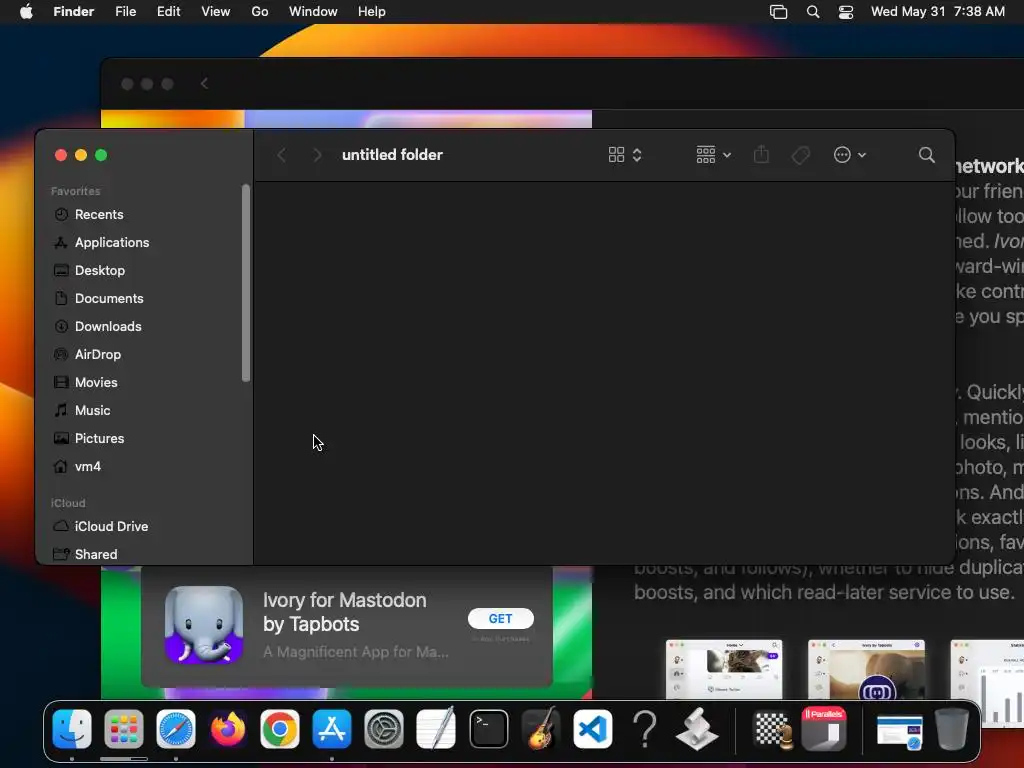1024x768 pixels.
Task: Open the Finder menu
Action: pos(74,12)
